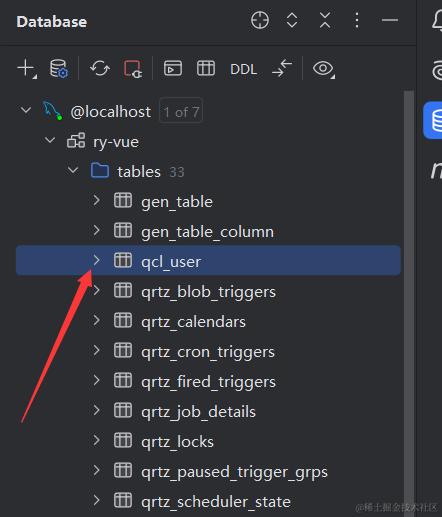Screen dimensions: 442x517
Task: Click the Expand All arrows icon
Action: point(292,20)
